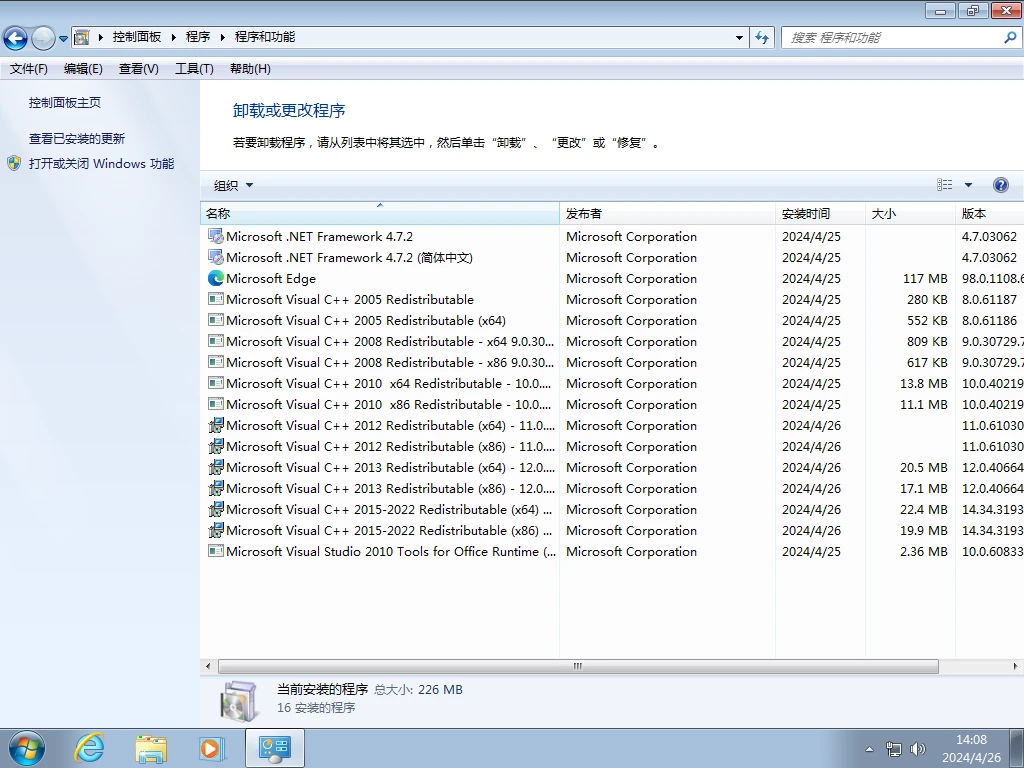Screen dimensions: 1024x768
Task: Click the horizontal scrollbar thumb
Action: (x=578, y=666)
